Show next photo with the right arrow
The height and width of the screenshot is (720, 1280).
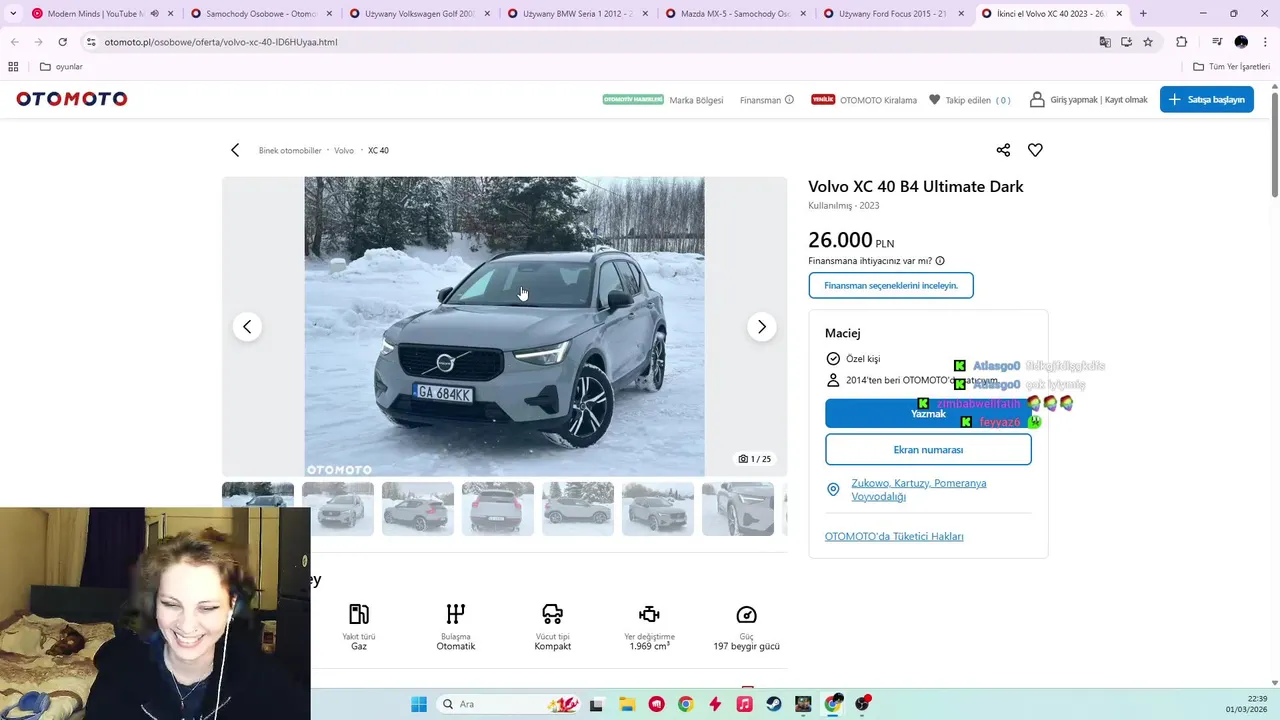(x=761, y=327)
